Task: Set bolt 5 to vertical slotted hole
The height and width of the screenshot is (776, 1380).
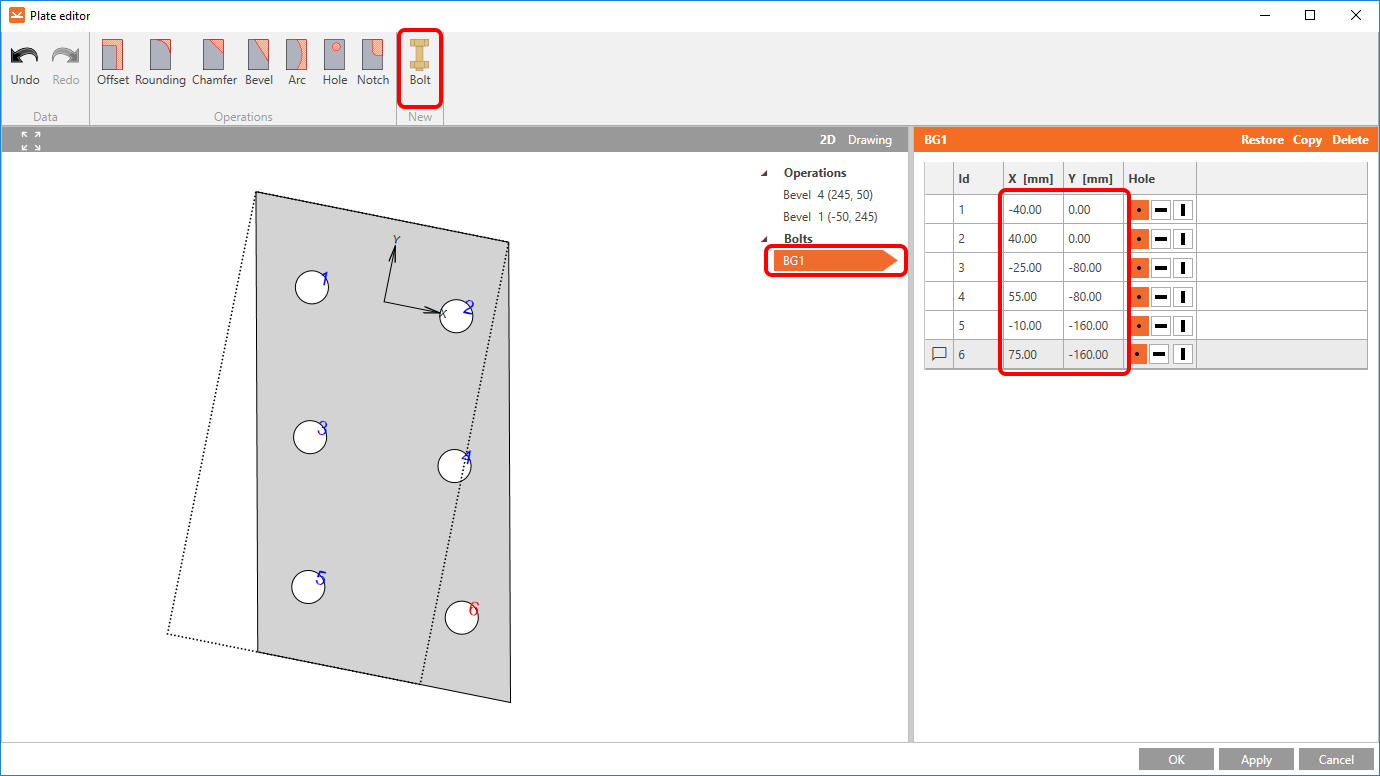Action: pyautogui.click(x=1183, y=326)
